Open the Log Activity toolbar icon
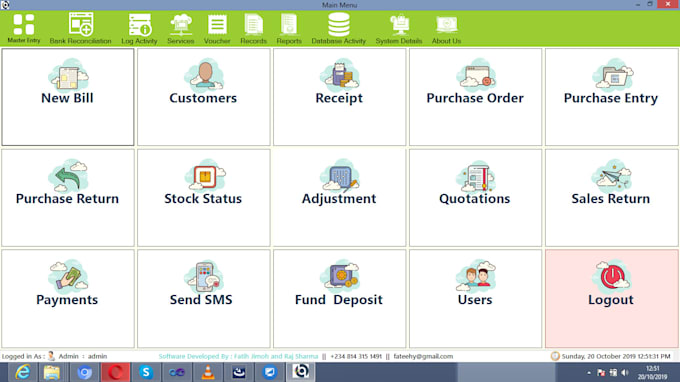Viewport: 680px width, 382px height. pos(139,28)
